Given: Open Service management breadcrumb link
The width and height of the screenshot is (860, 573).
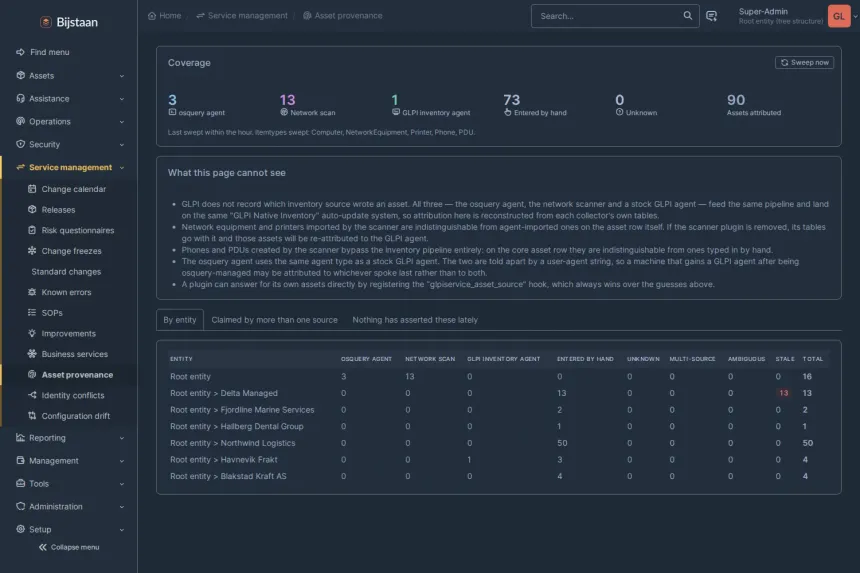Looking at the screenshot, I should 242,15.
